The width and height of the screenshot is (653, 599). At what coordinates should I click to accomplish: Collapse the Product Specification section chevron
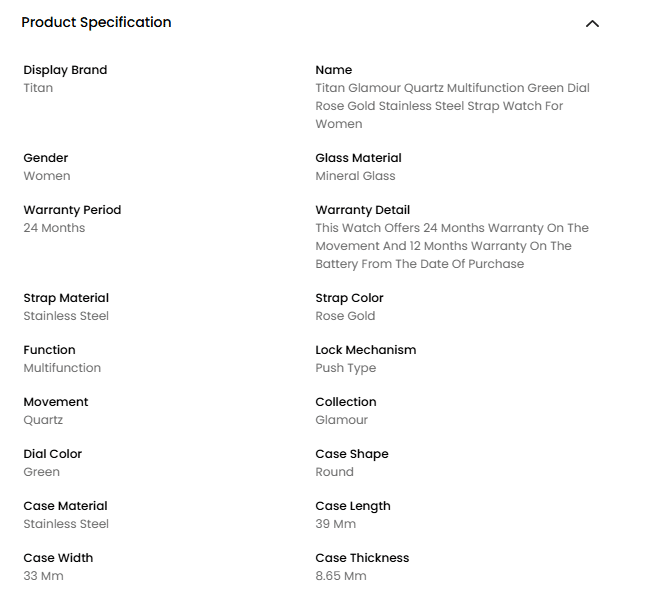tap(592, 23)
